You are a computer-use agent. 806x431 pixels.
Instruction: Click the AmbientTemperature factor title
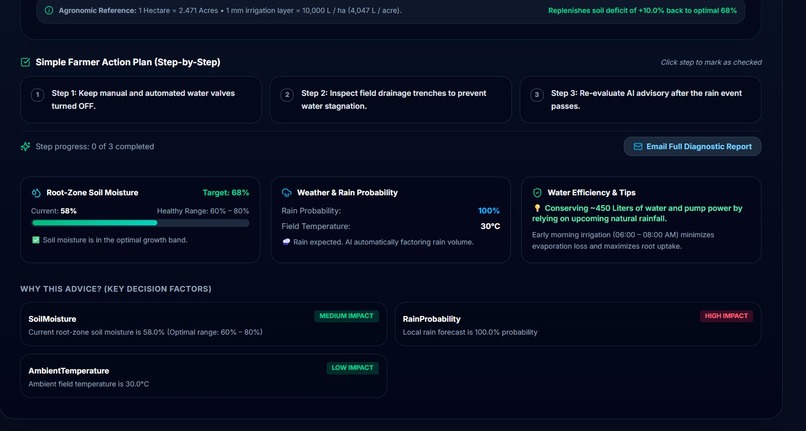point(69,371)
